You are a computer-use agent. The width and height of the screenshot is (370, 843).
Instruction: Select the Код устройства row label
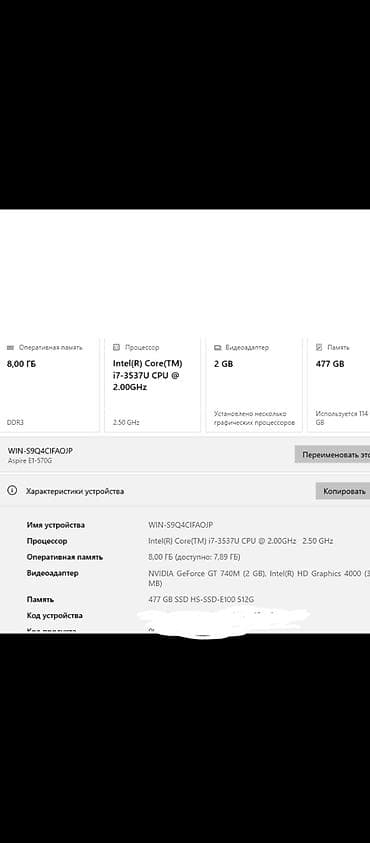[54, 615]
